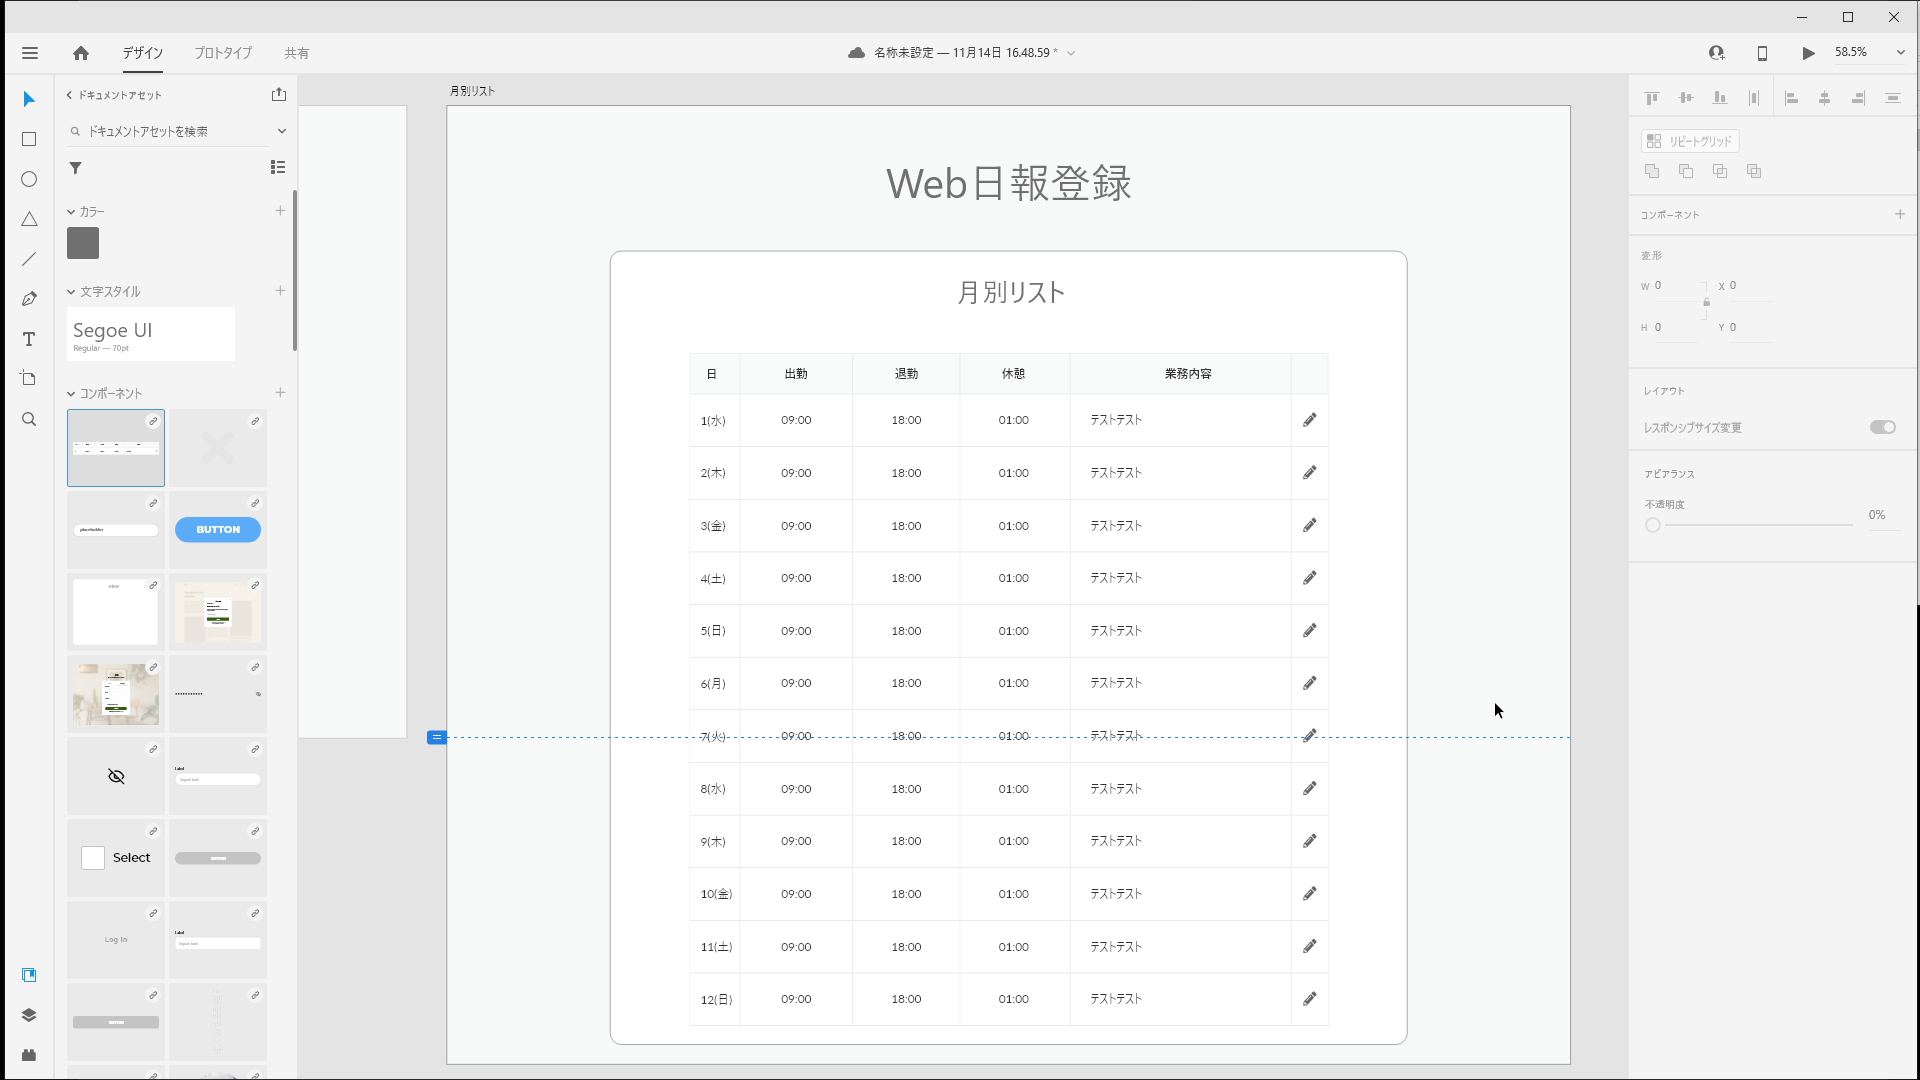
Task: Click the user invite icon
Action: click(1716, 53)
